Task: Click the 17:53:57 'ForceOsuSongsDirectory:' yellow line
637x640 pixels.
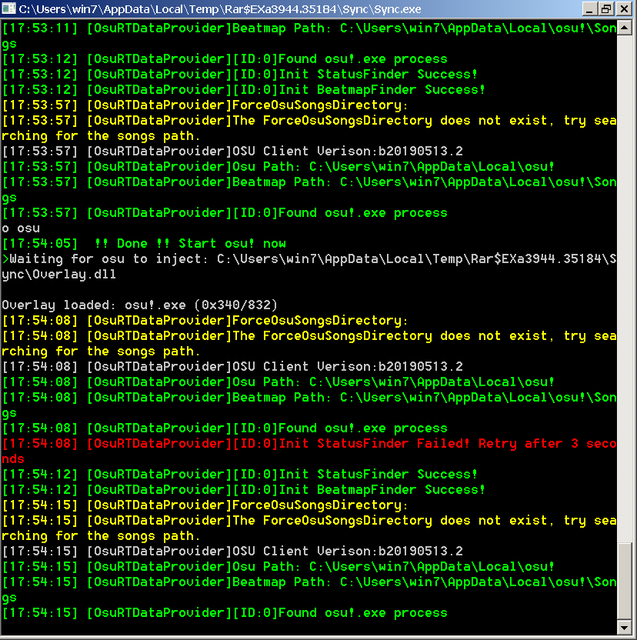Action: 205,105
